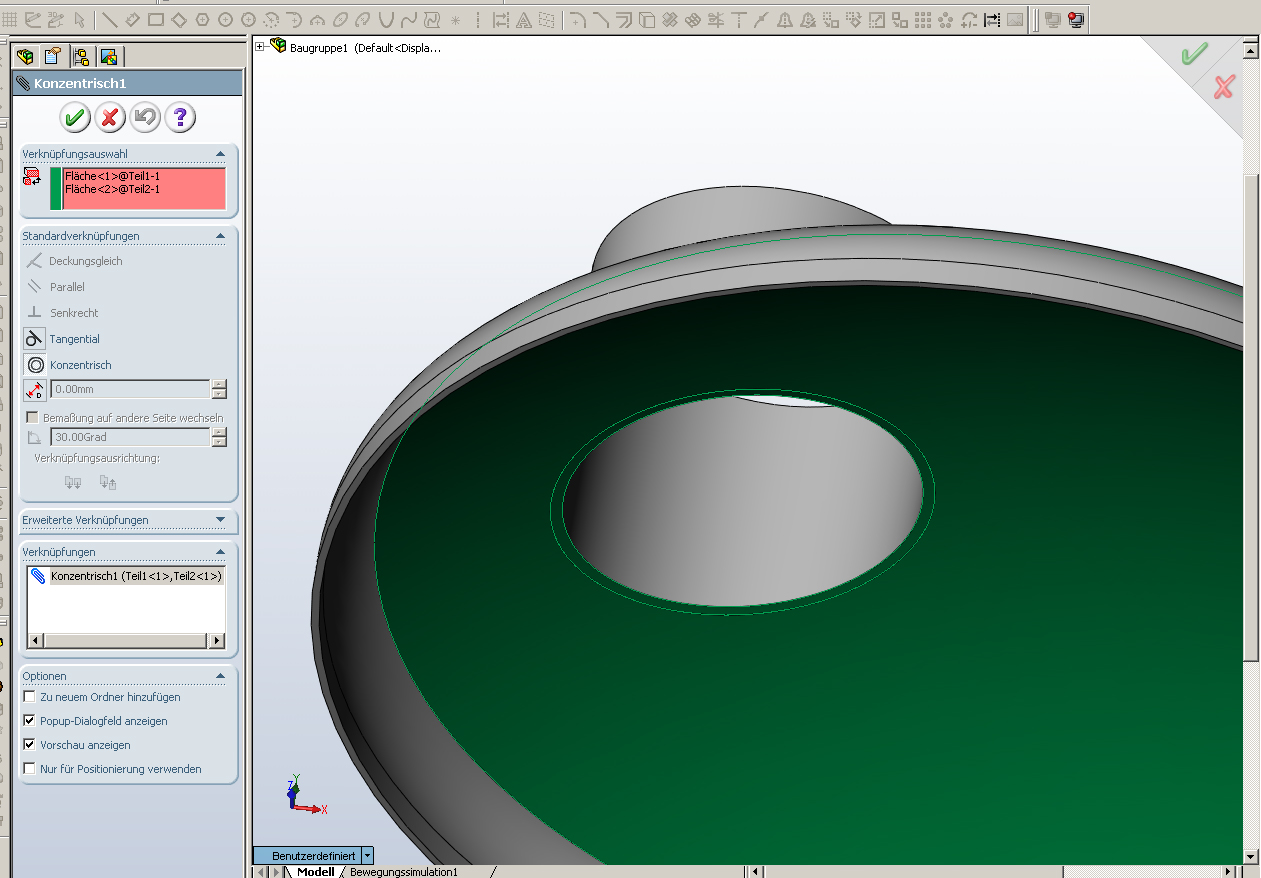Image resolution: width=1261 pixels, height=878 pixels.
Task: Open help via the purple question mark
Action: tap(180, 118)
